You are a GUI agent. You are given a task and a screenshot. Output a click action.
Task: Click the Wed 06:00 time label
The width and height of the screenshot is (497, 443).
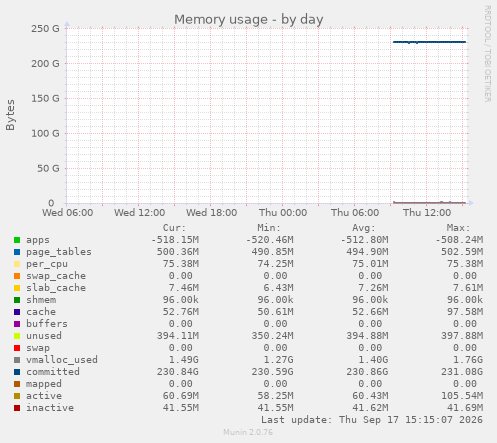click(x=68, y=213)
